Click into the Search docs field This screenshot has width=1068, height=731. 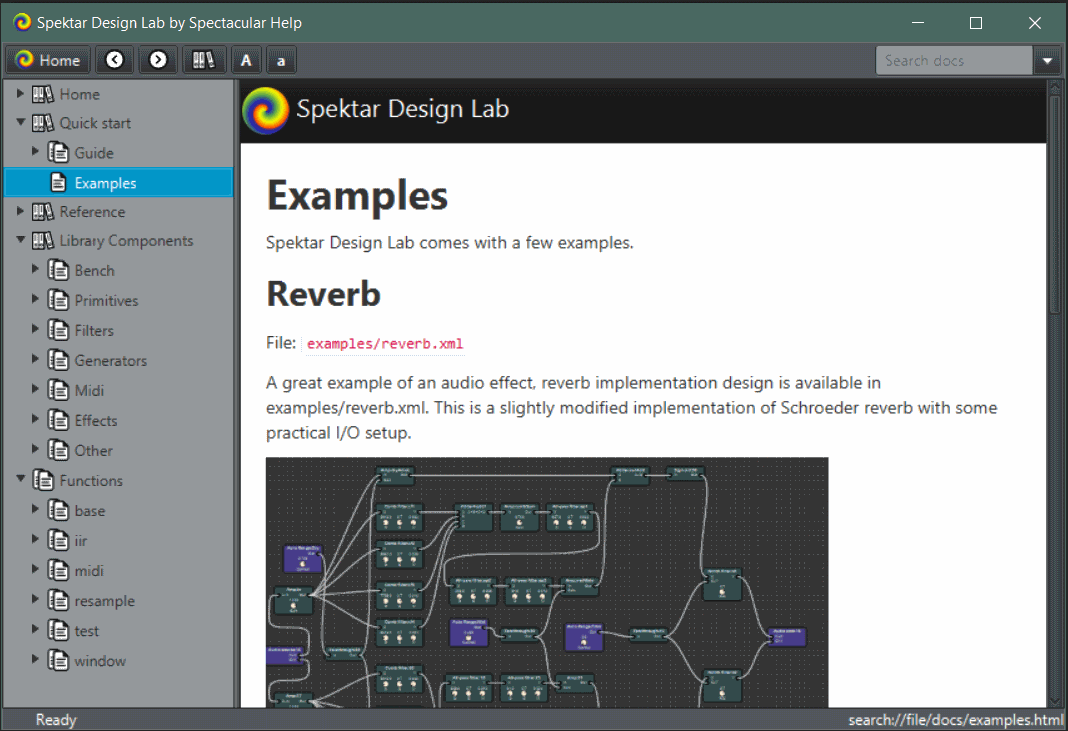tap(953, 61)
